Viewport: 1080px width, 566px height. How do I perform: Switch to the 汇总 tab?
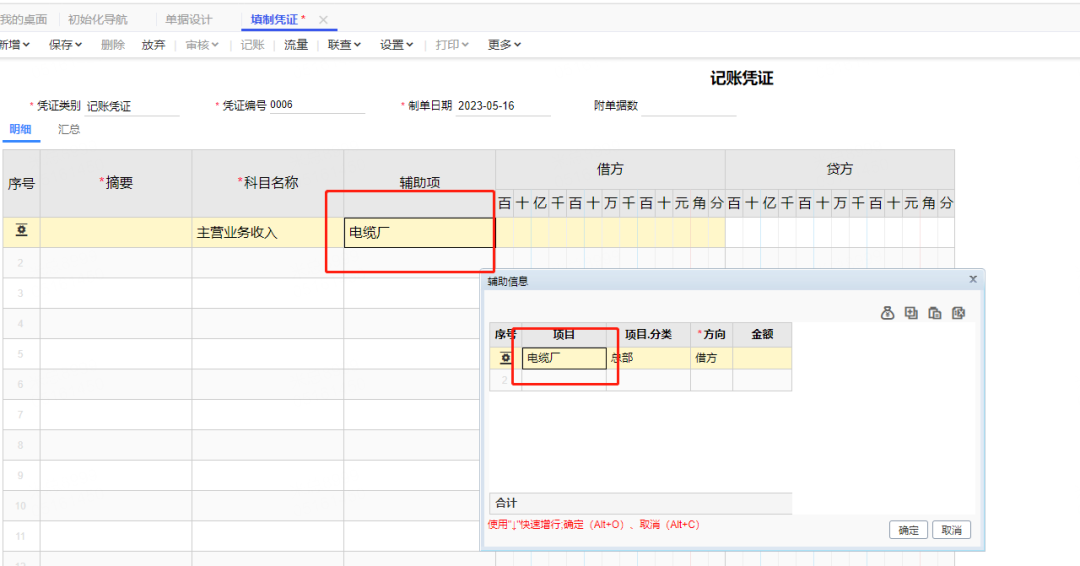69,130
